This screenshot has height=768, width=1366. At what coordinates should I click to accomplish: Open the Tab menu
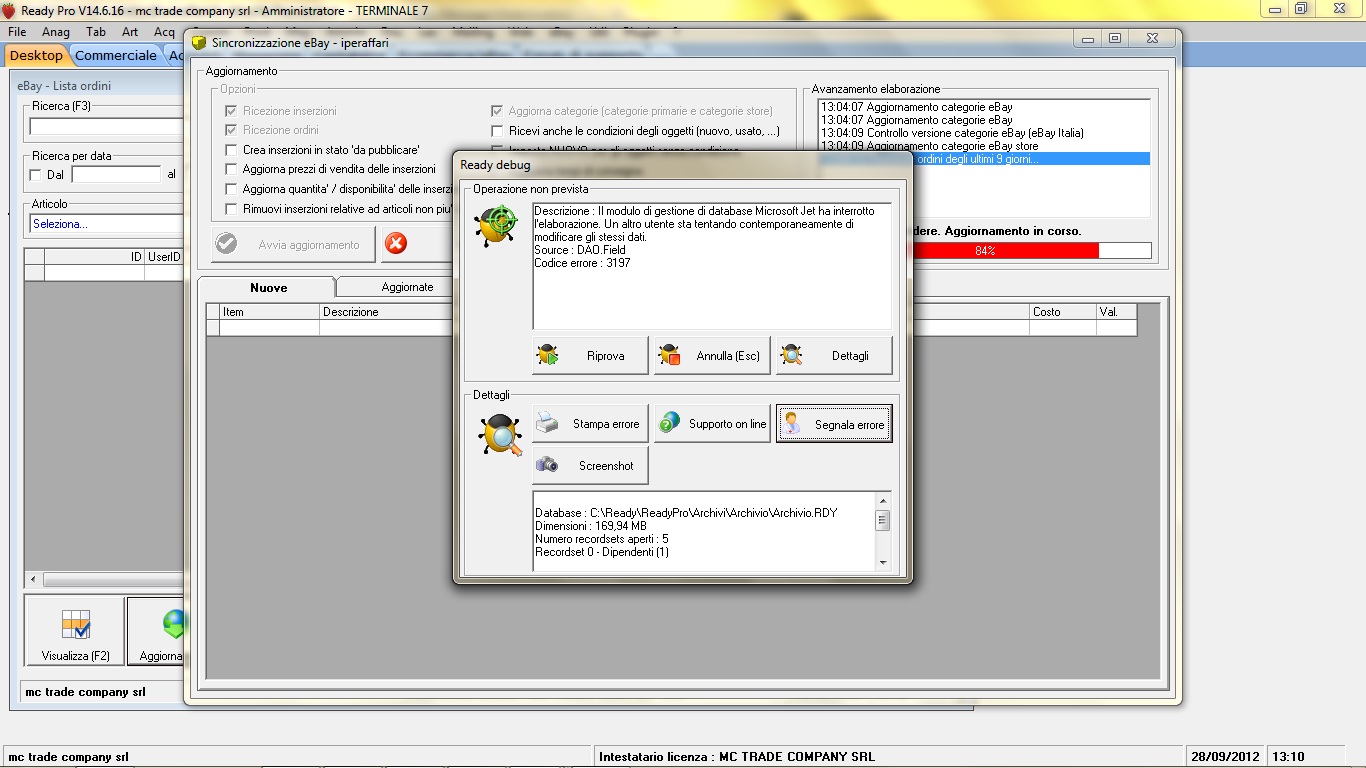pos(96,32)
